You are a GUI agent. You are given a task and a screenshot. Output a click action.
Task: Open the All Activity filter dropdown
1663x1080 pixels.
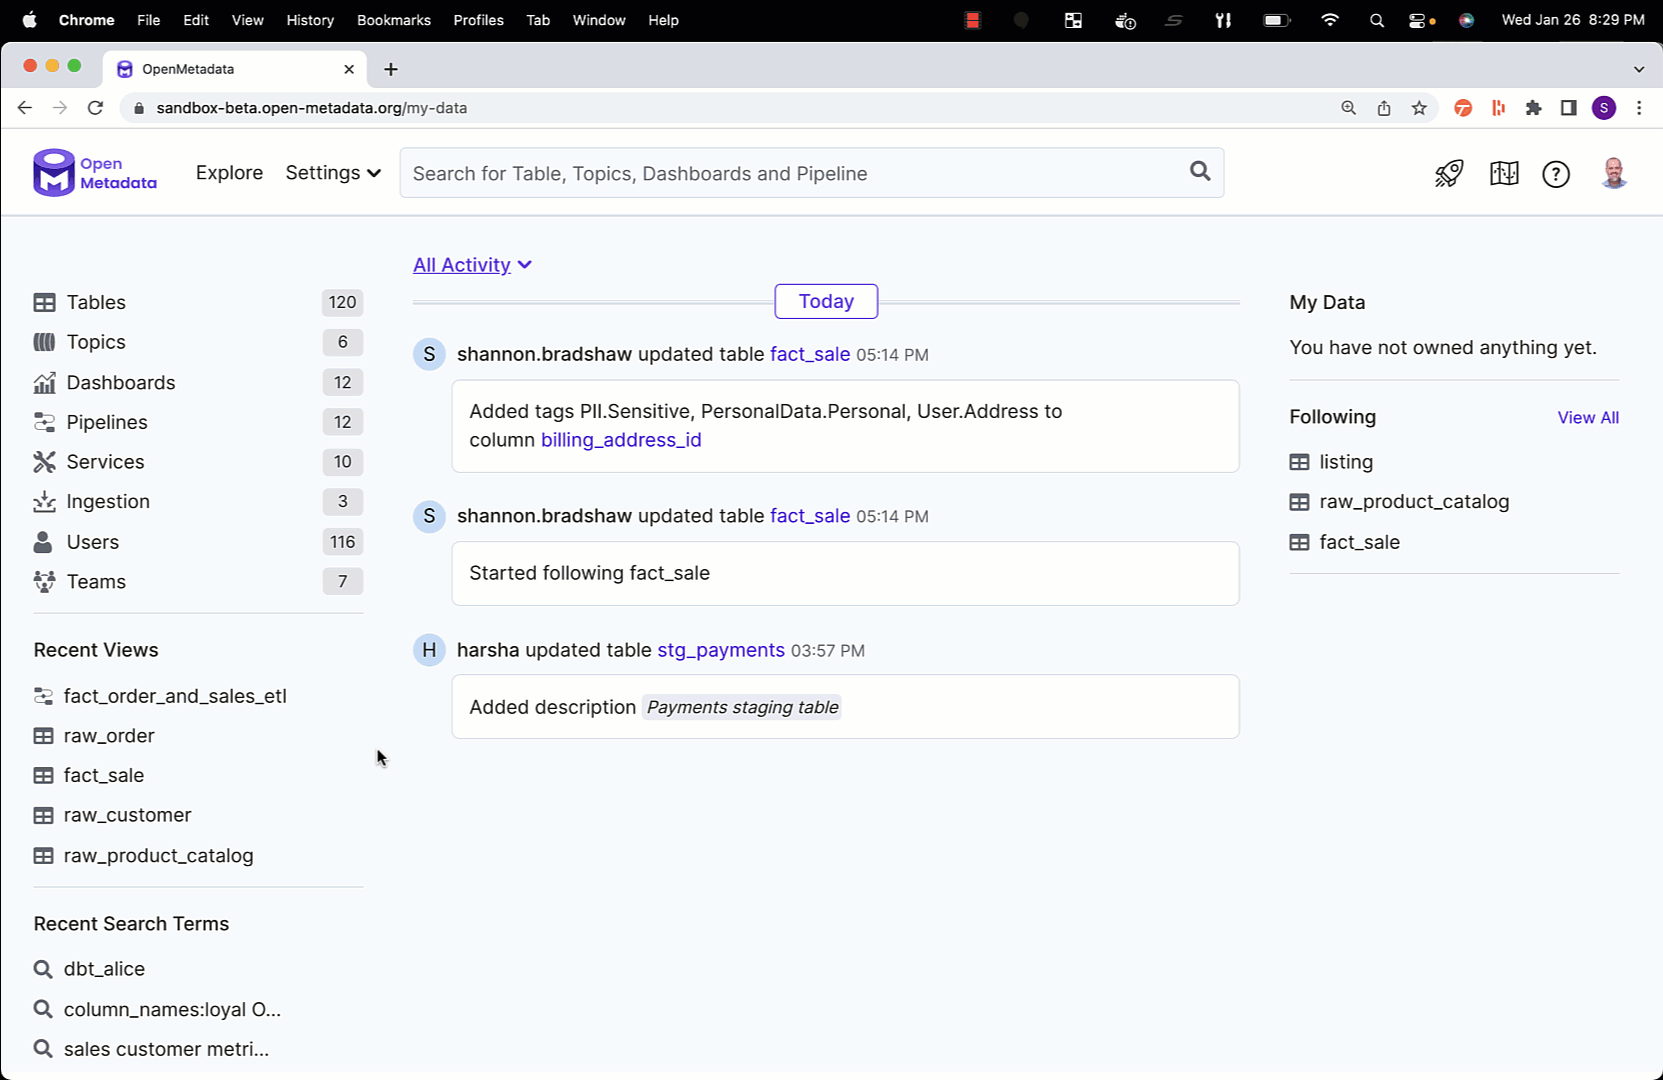(x=472, y=265)
